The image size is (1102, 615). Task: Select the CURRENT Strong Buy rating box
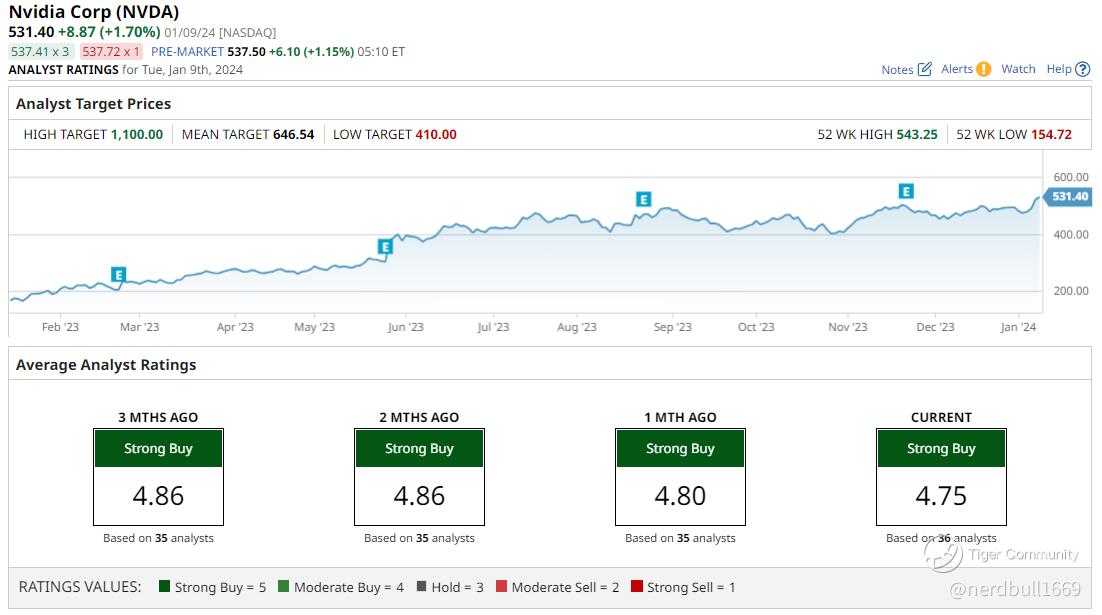[941, 477]
